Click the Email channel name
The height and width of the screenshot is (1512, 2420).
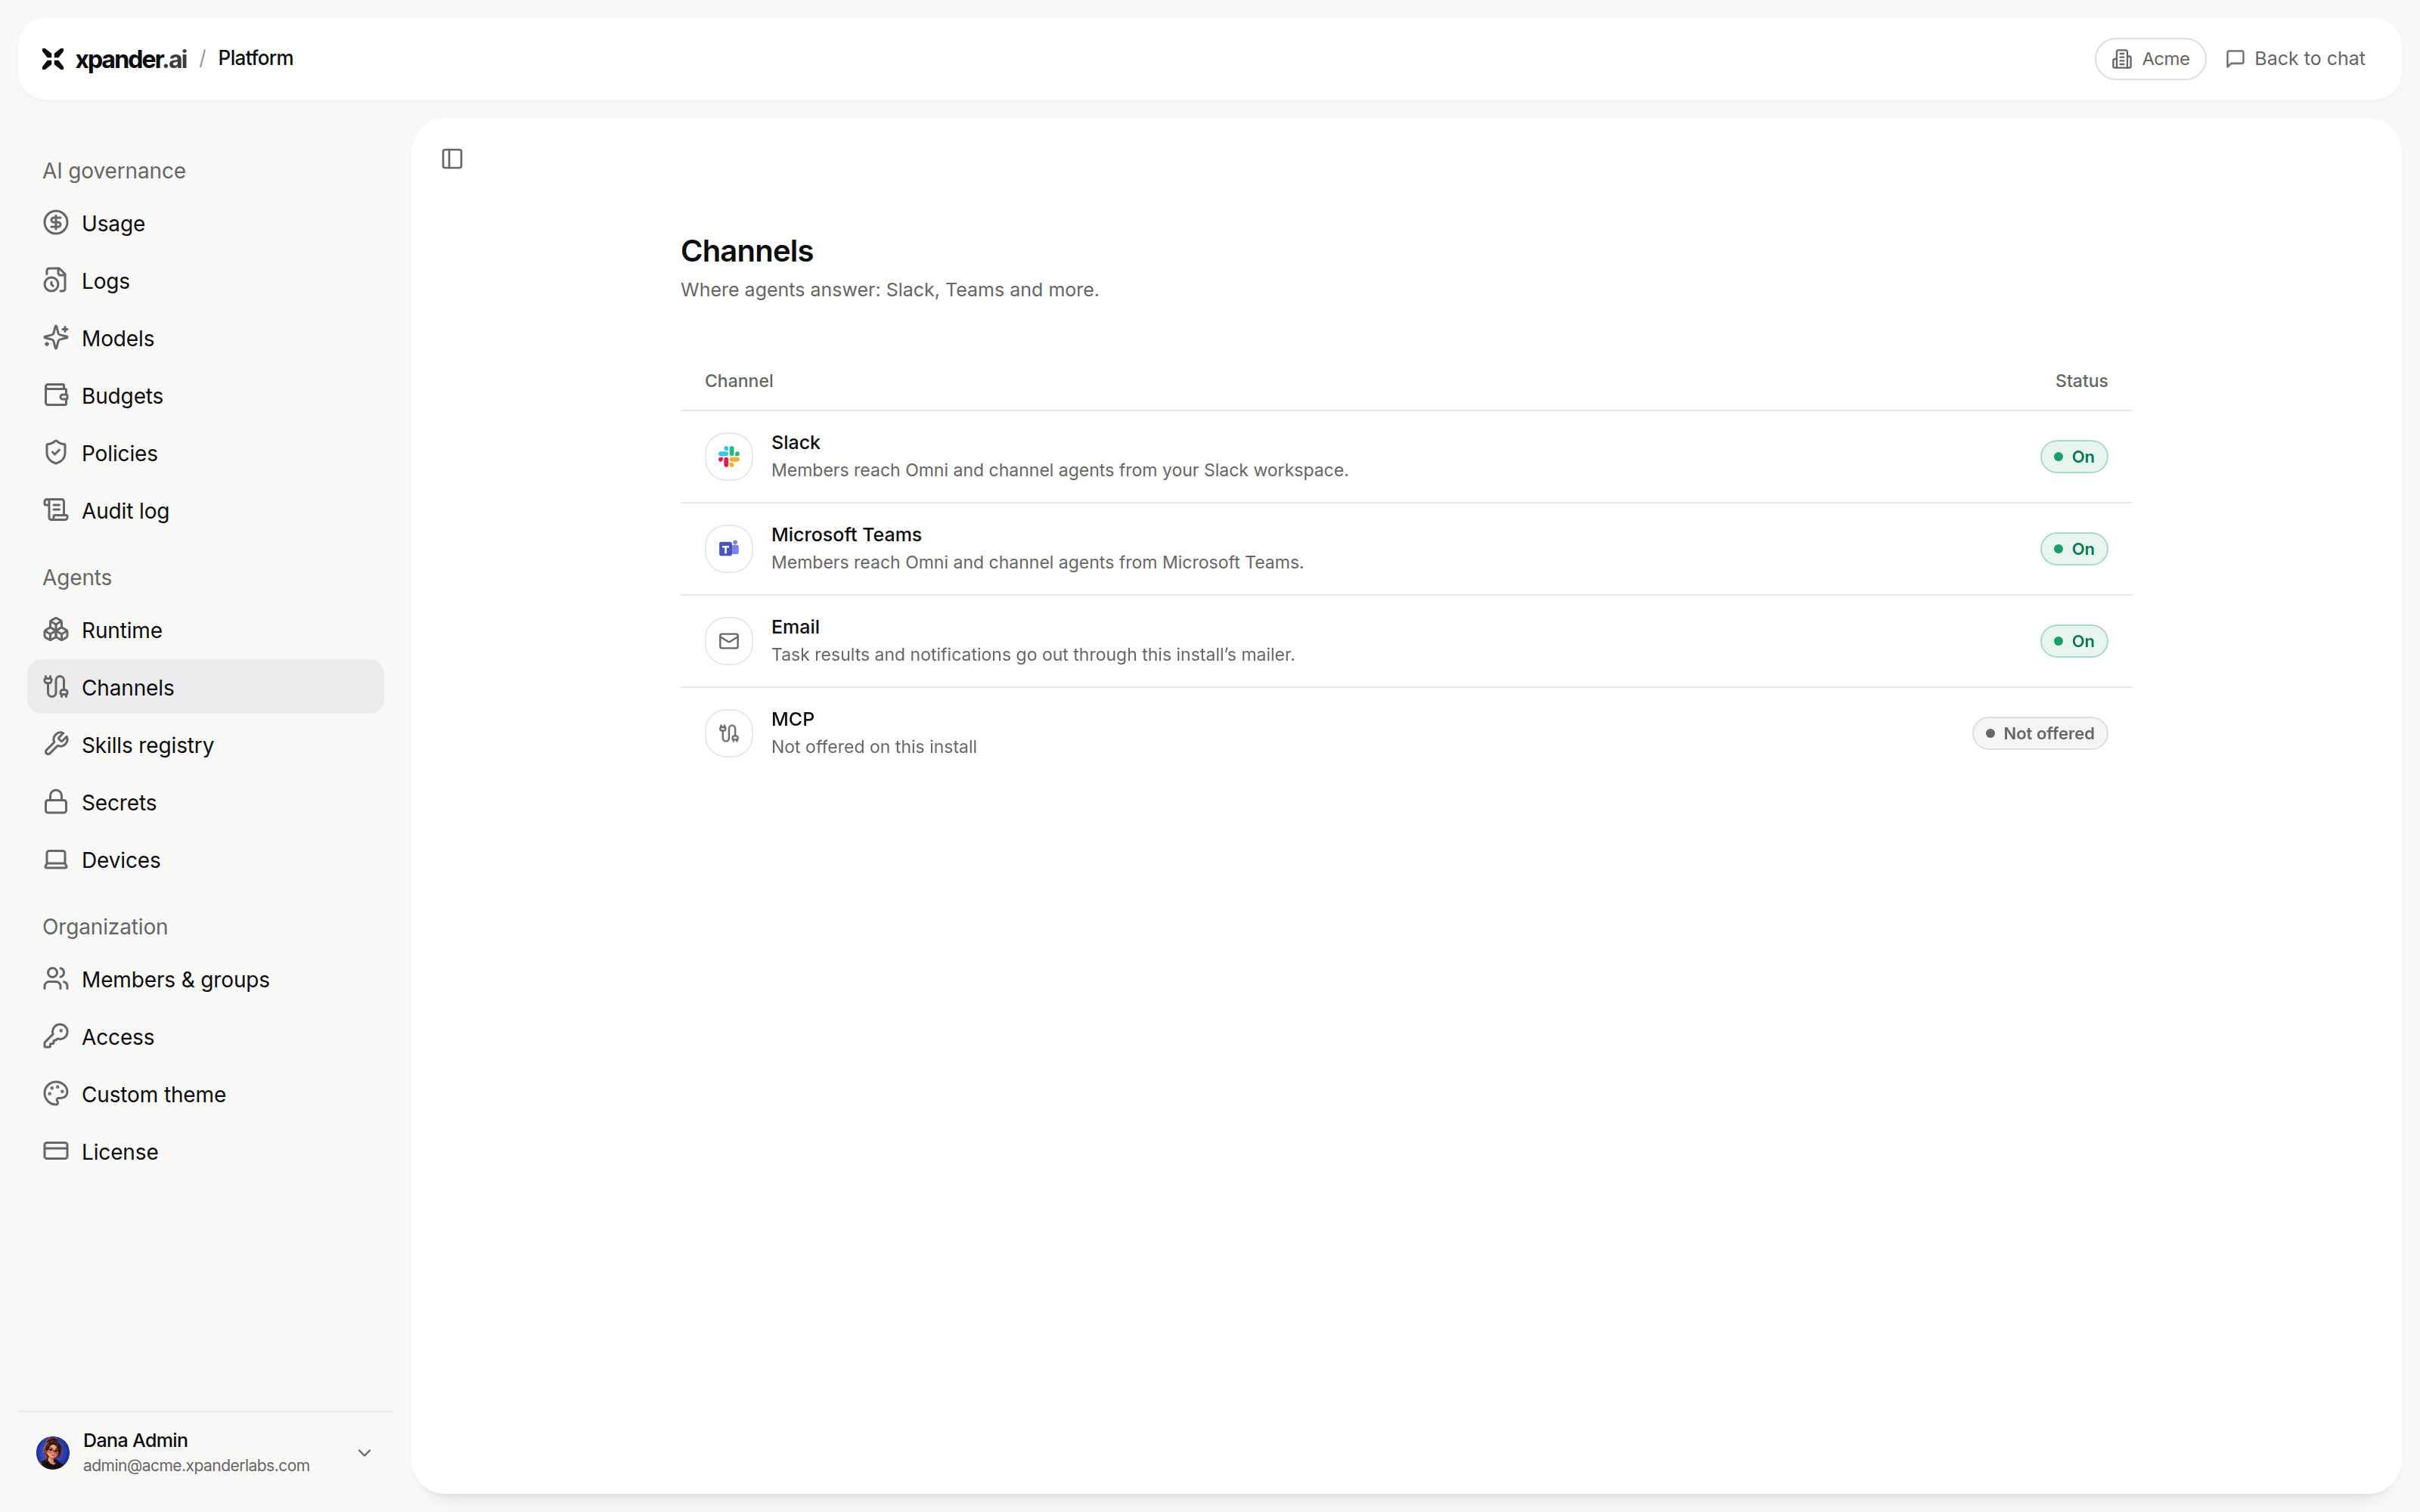point(795,627)
